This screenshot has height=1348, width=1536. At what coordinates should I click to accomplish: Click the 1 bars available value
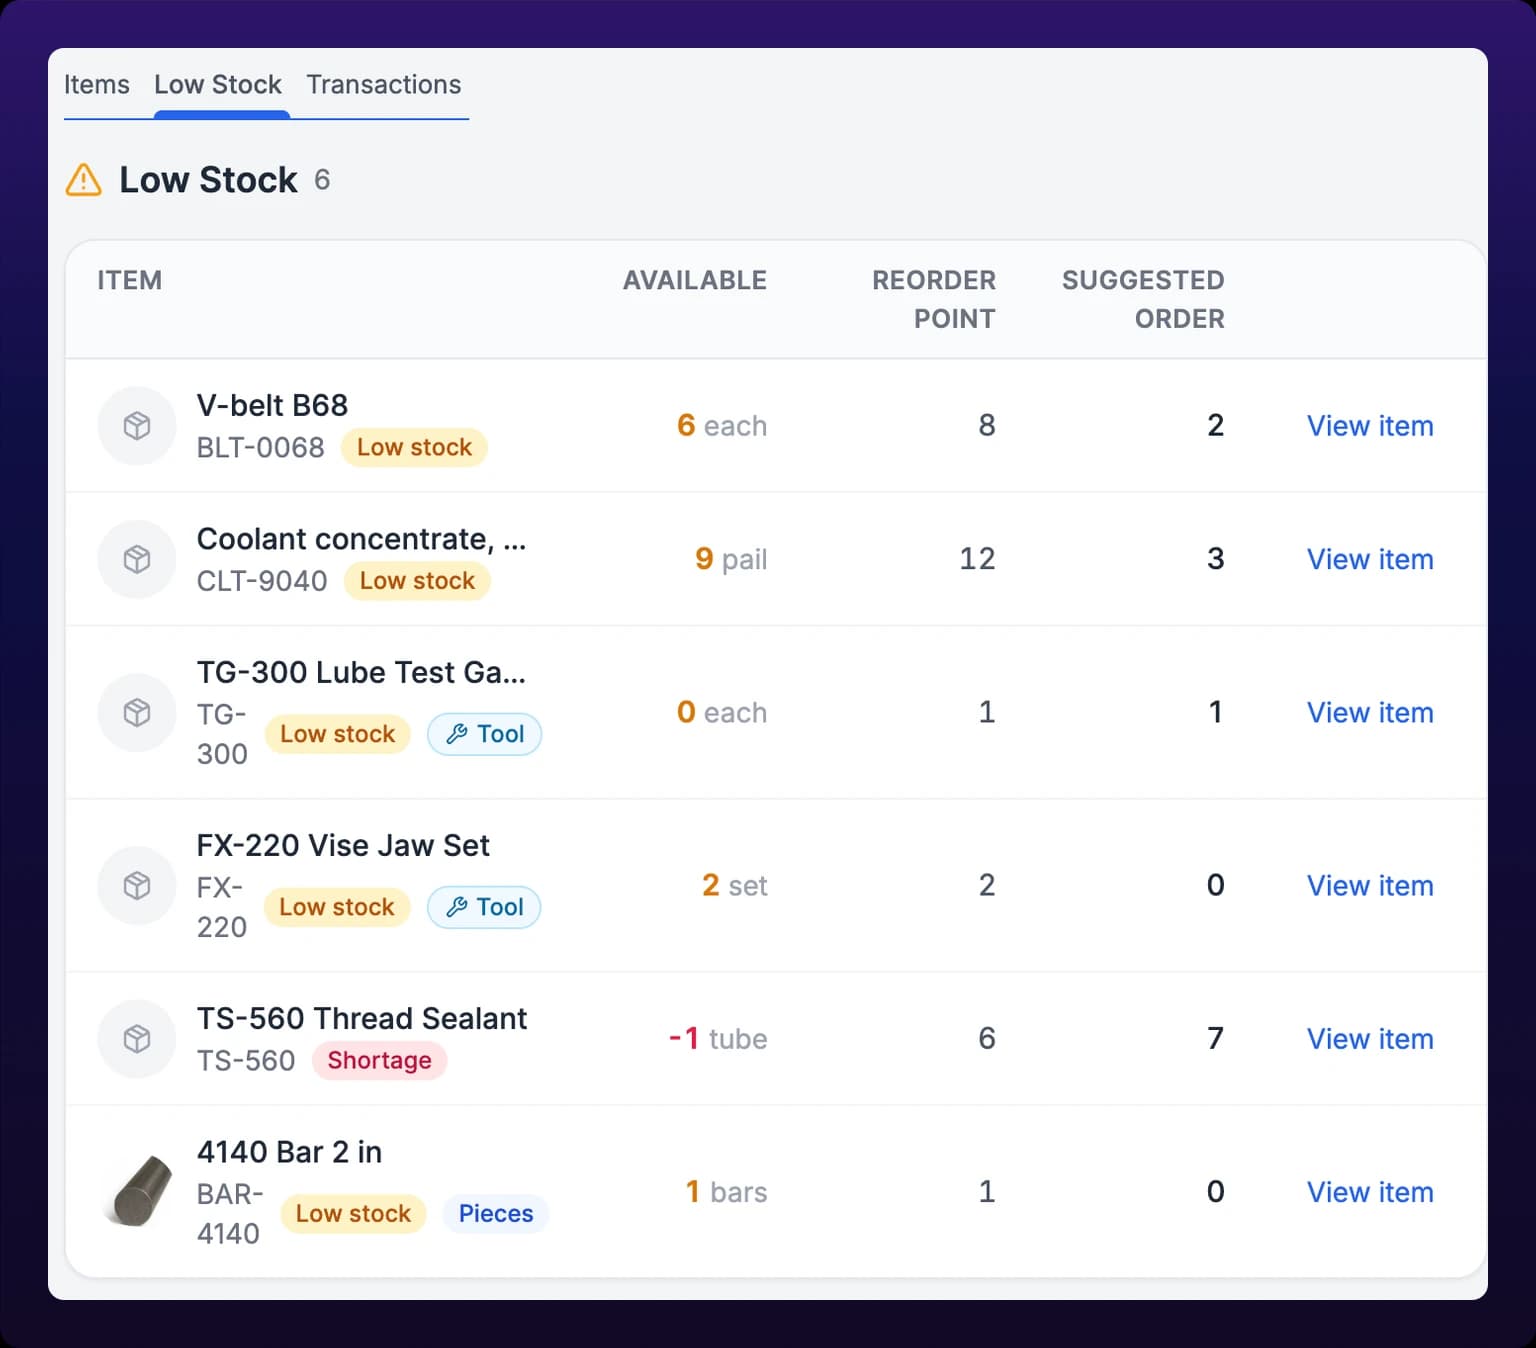point(726,1192)
